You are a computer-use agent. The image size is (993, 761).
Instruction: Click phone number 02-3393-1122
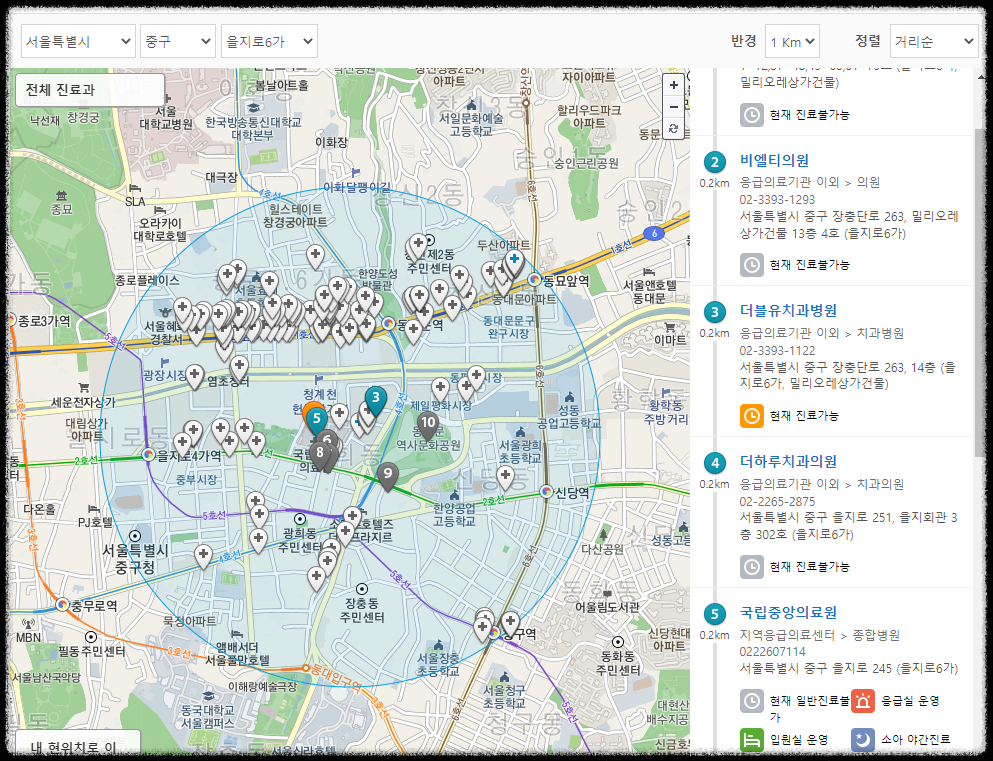[777, 350]
